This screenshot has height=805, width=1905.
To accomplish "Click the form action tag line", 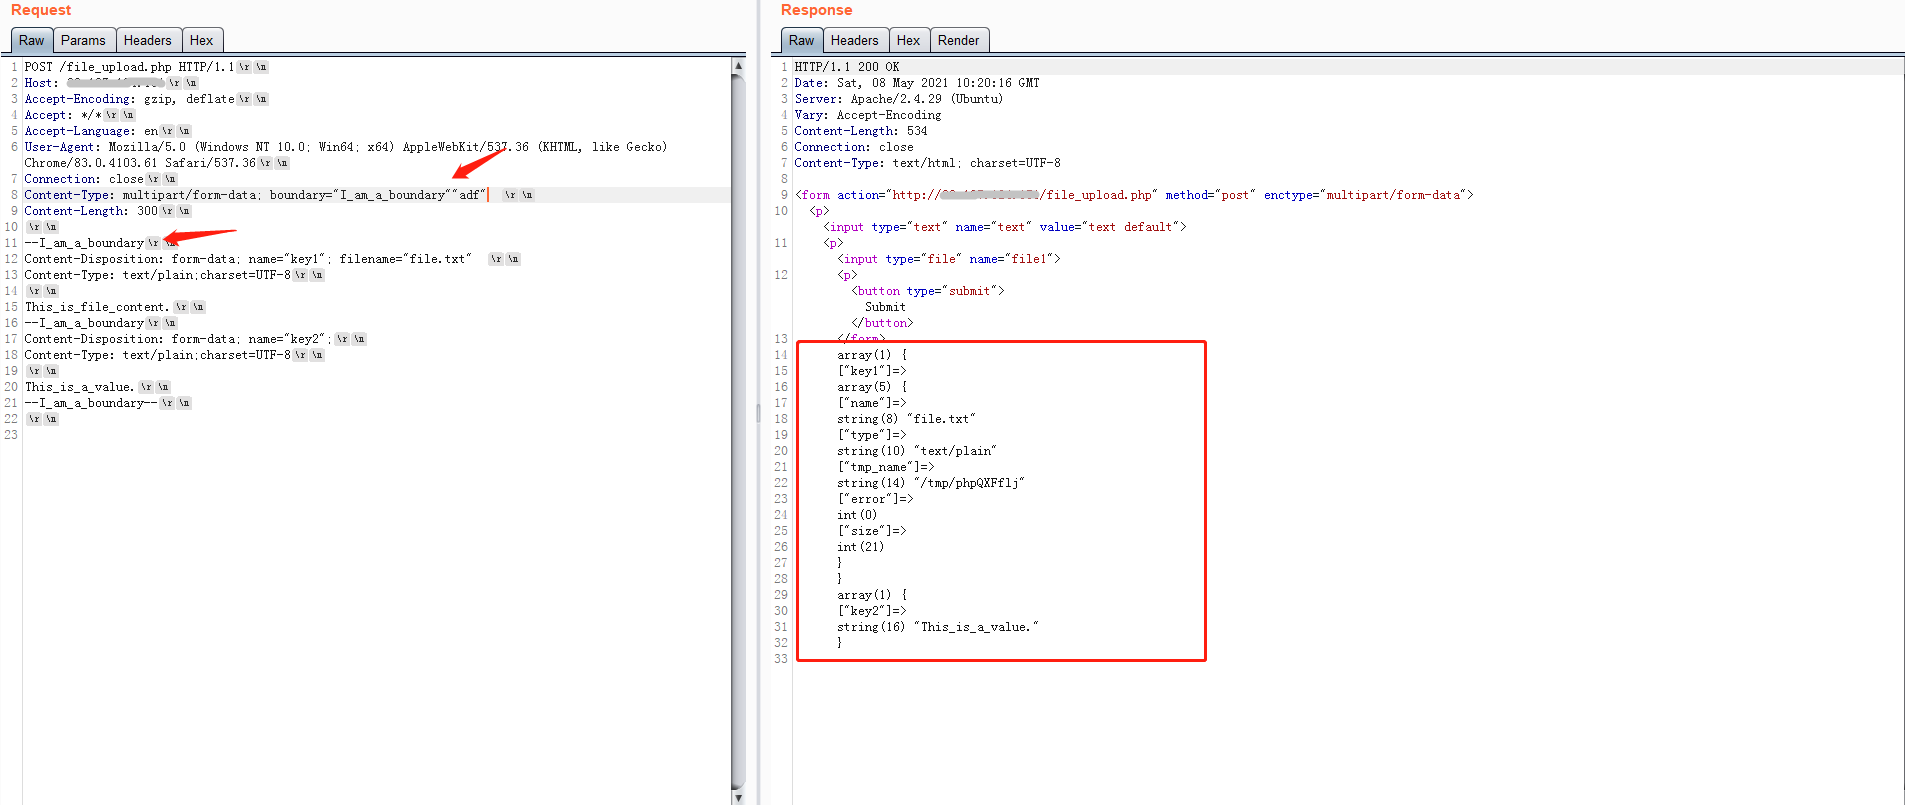I will point(1134,195).
